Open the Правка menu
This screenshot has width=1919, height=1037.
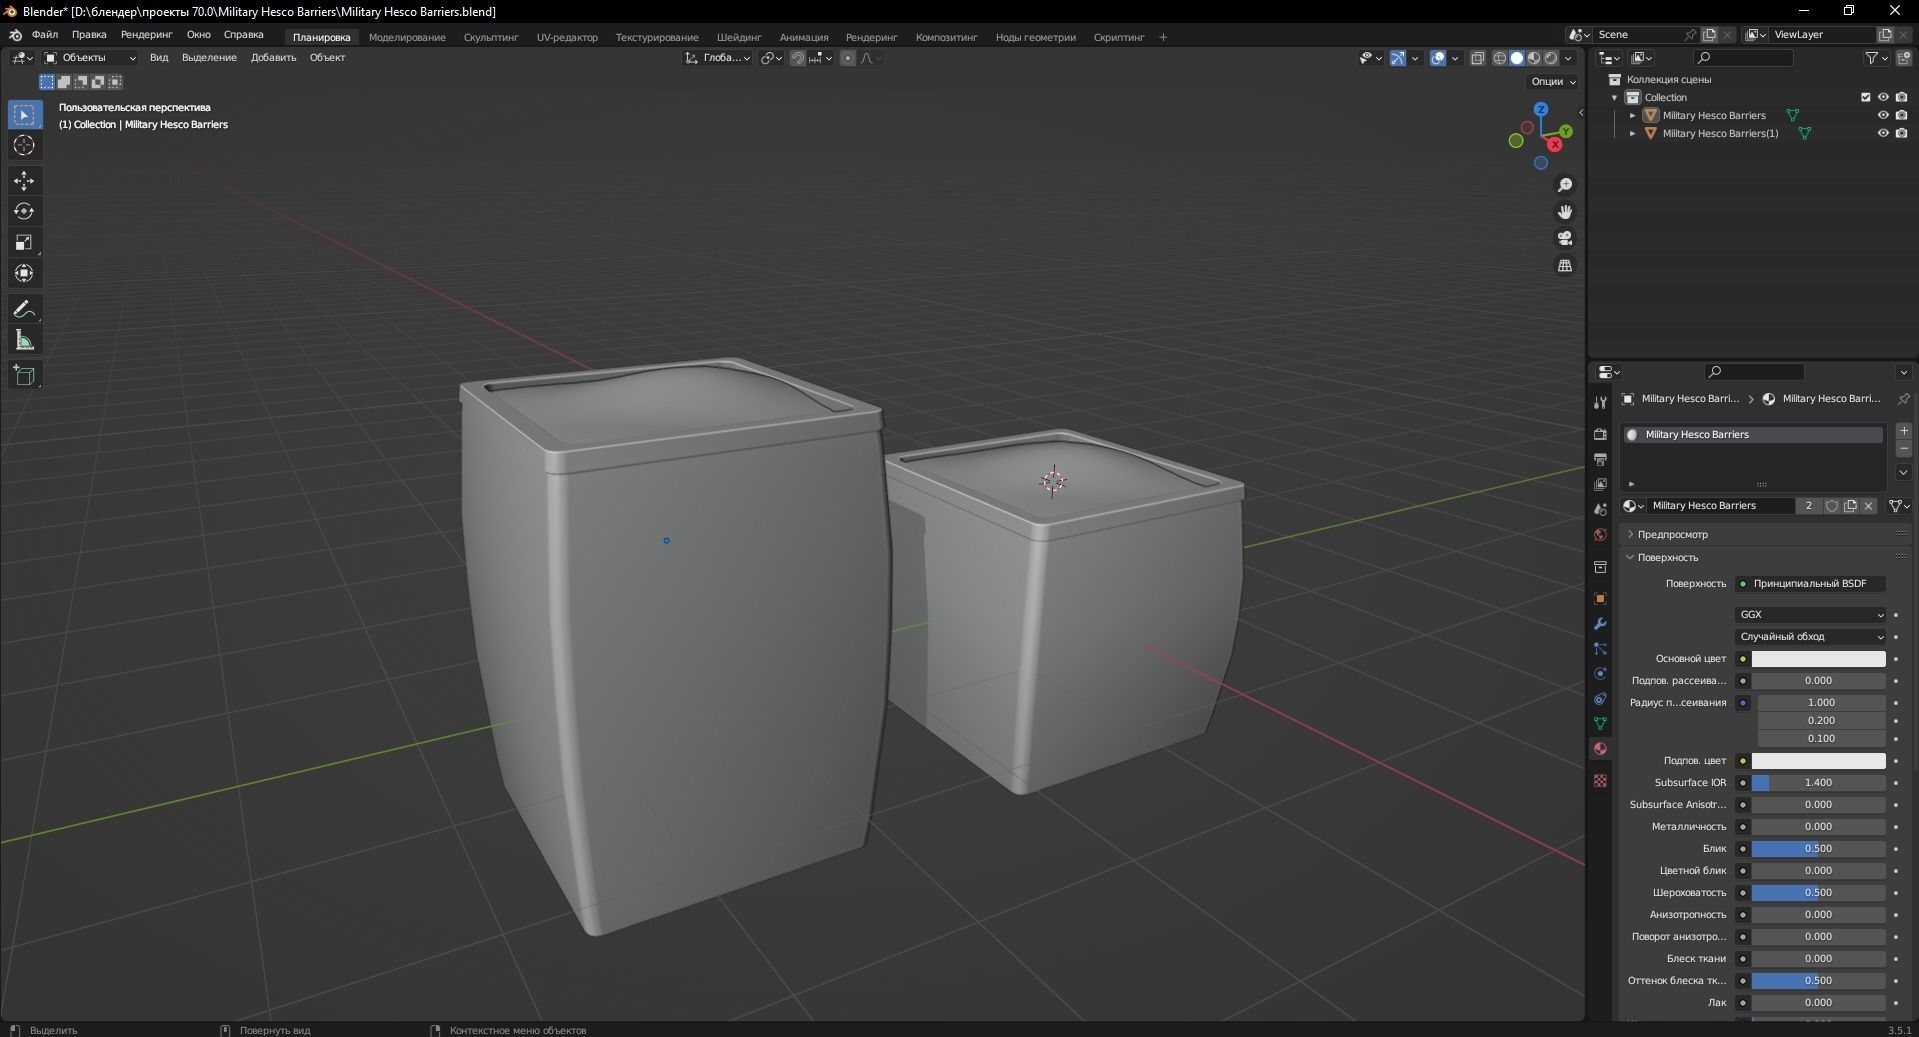pos(89,35)
